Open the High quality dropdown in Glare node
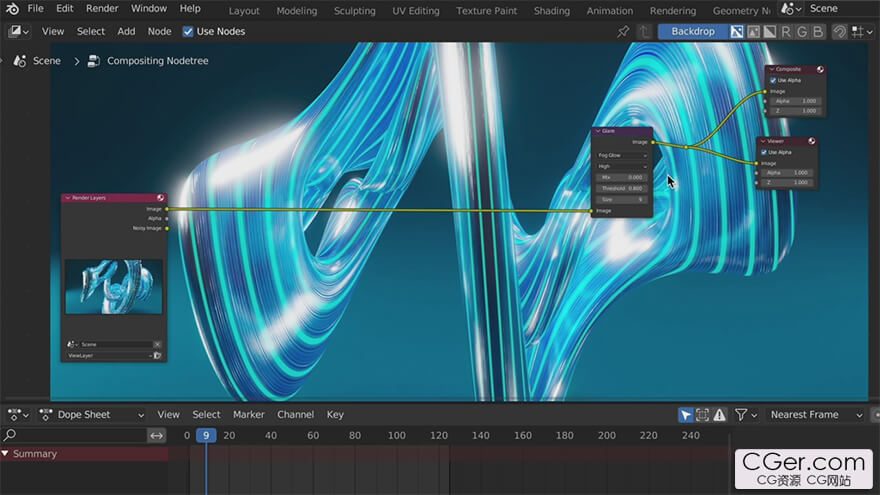Screen dimensions: 880x495 pos(622,166)
